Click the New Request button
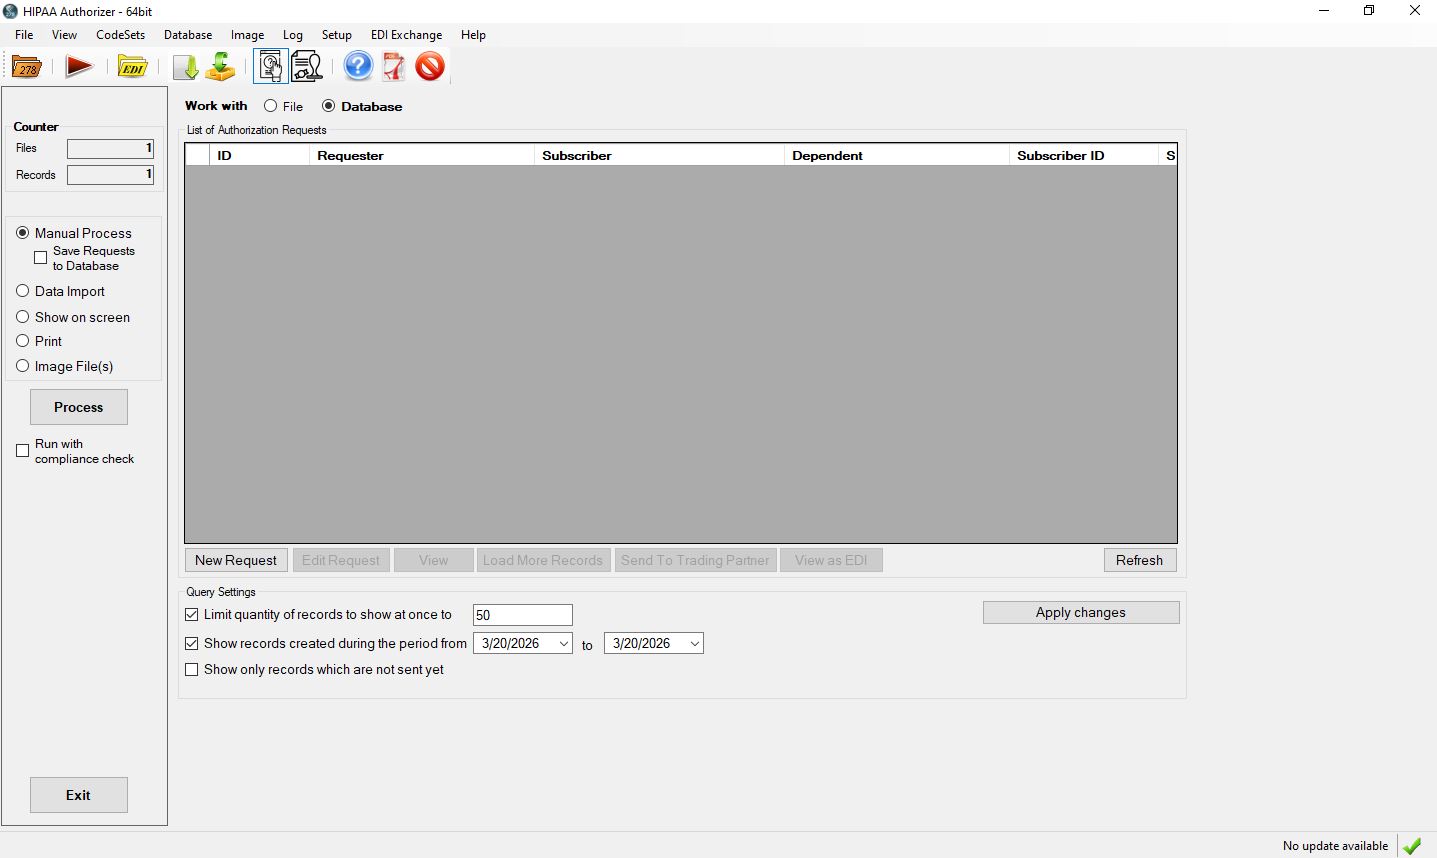This screenshot has height=858, width=1437. 236,560
